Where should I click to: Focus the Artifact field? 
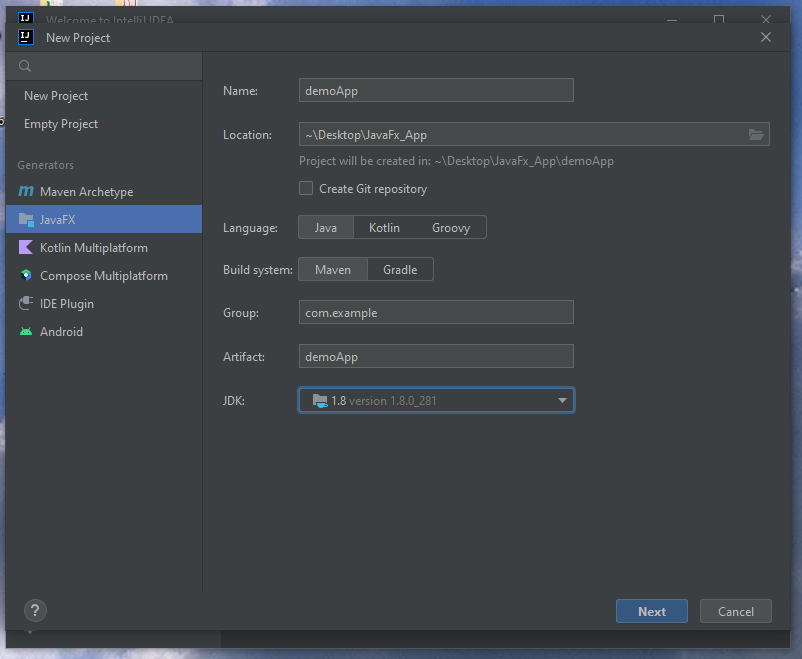pyautogui.click(x=436, y=356)
